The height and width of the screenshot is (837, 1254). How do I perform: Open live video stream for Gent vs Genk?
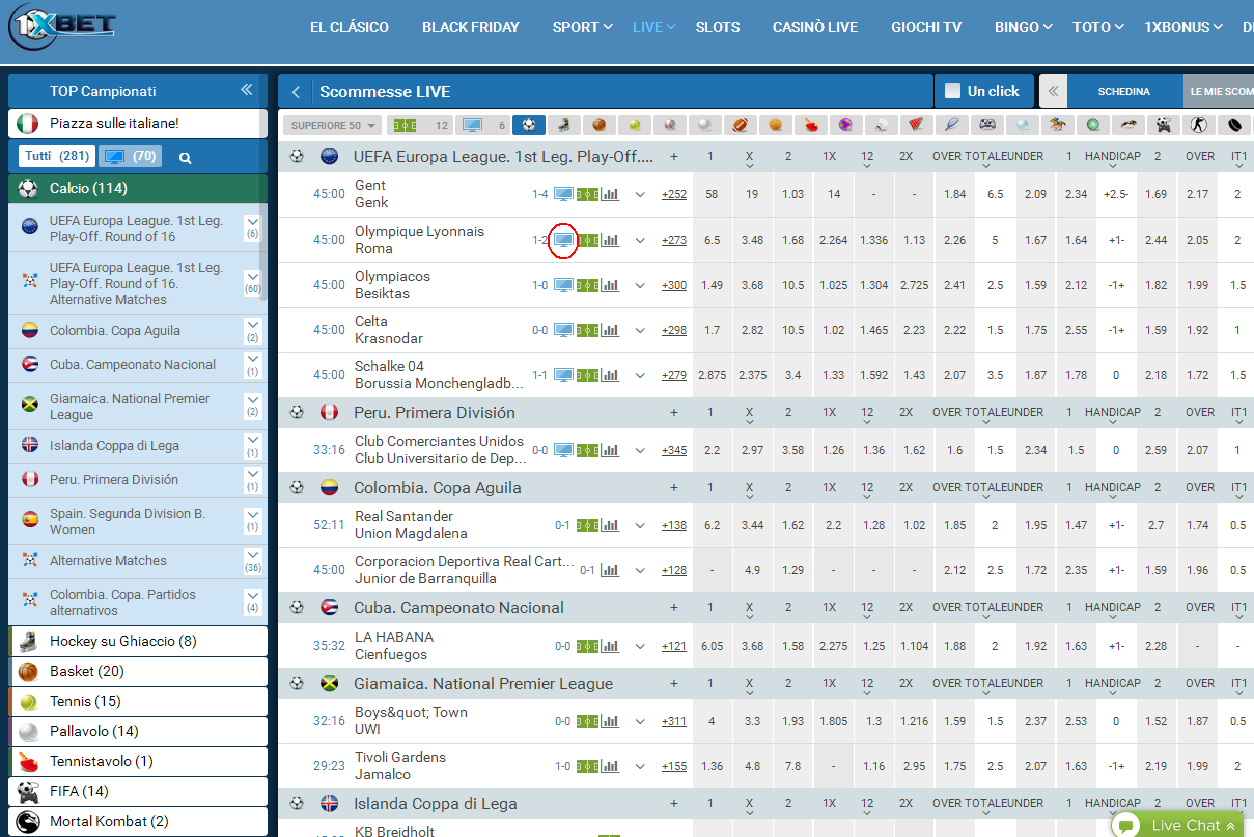click(x=564, y=194)
